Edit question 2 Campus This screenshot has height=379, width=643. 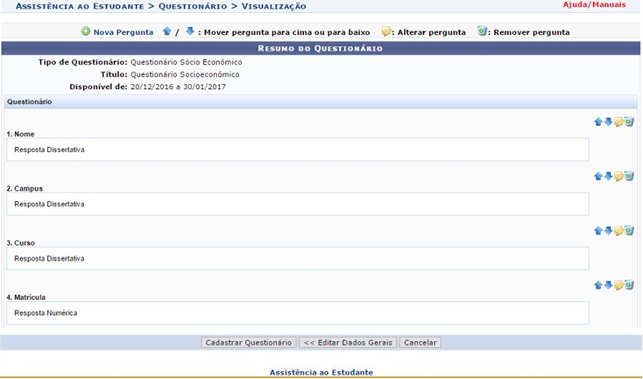tap(618, 176)
